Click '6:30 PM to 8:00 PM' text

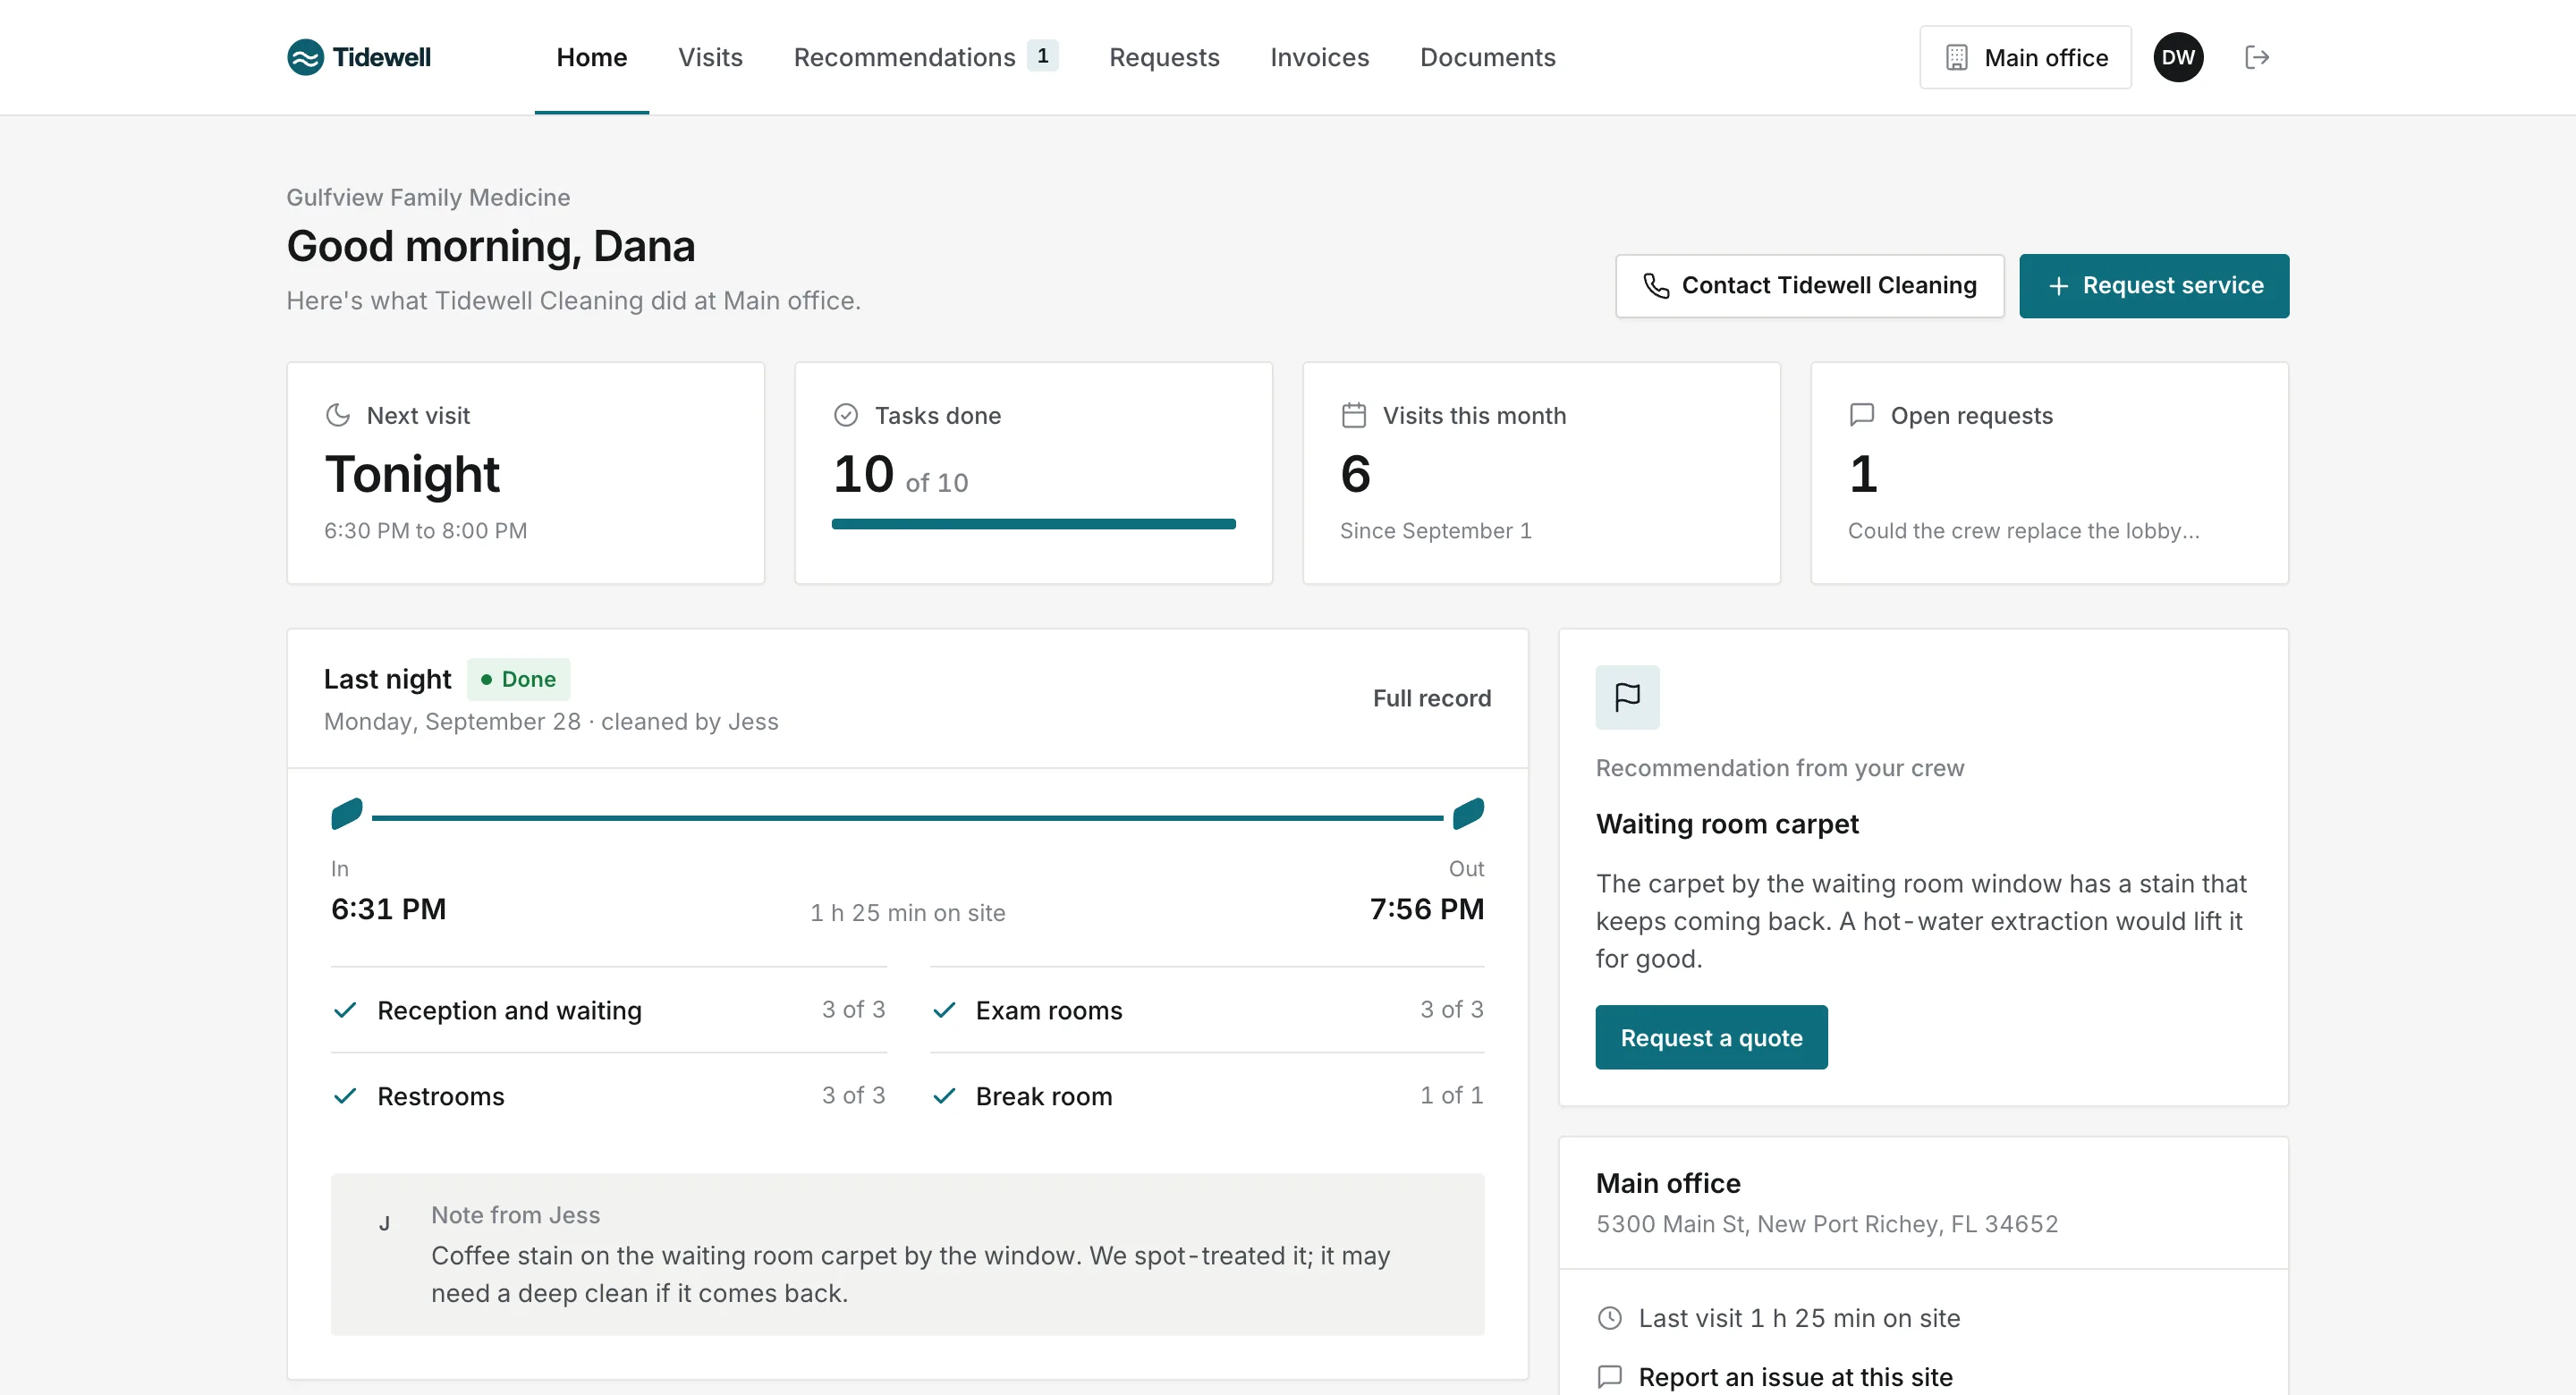click(x=425, y=531)
